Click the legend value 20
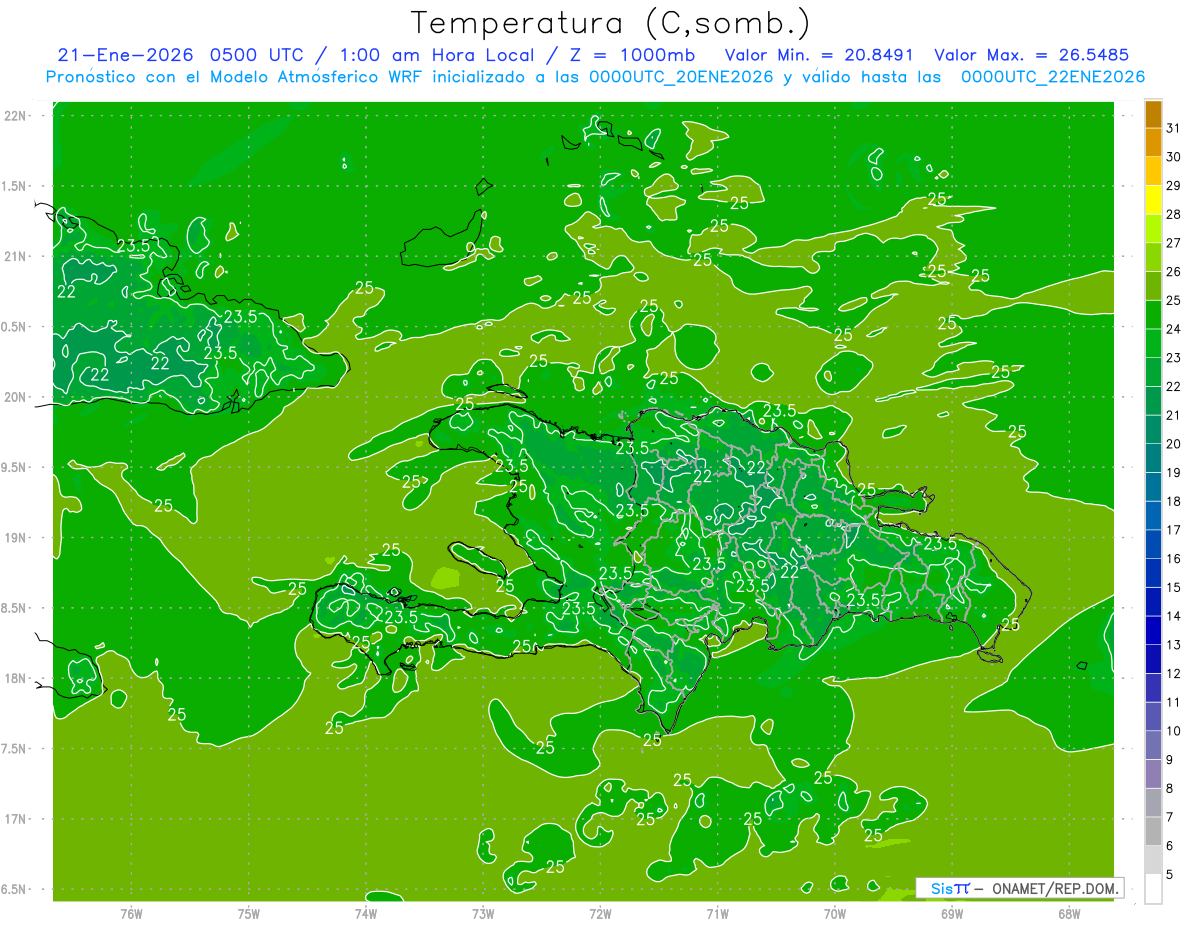The image size is (1200, 927). pos(1174,444)
